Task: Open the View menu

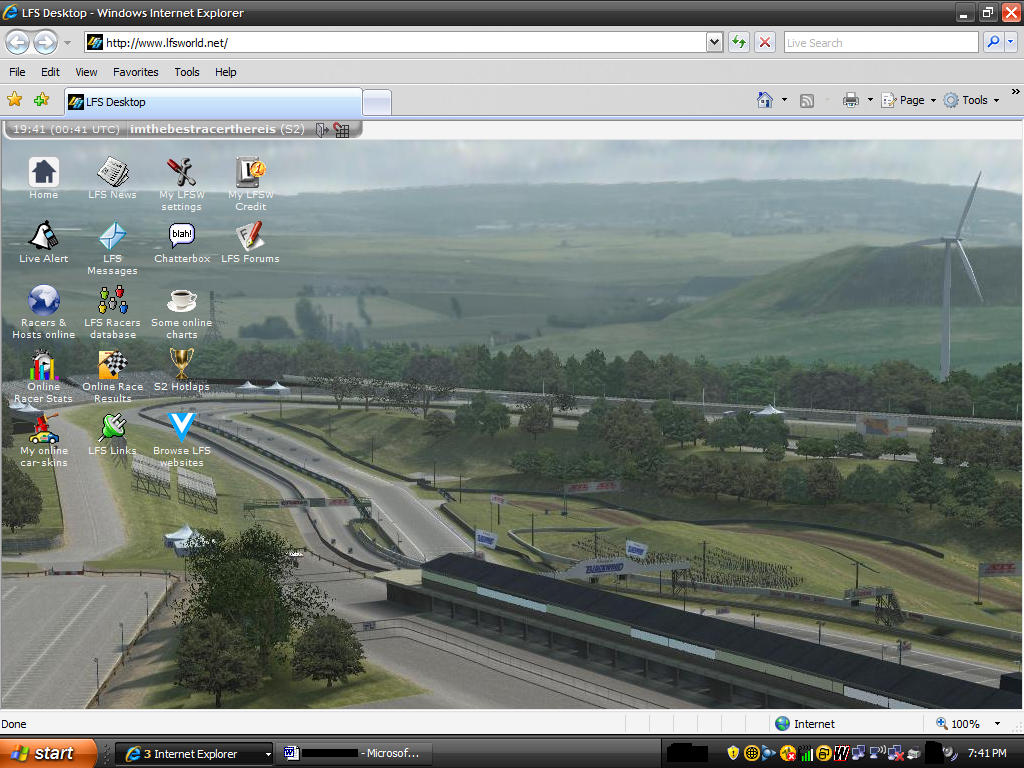Action: tap(86, 72)
